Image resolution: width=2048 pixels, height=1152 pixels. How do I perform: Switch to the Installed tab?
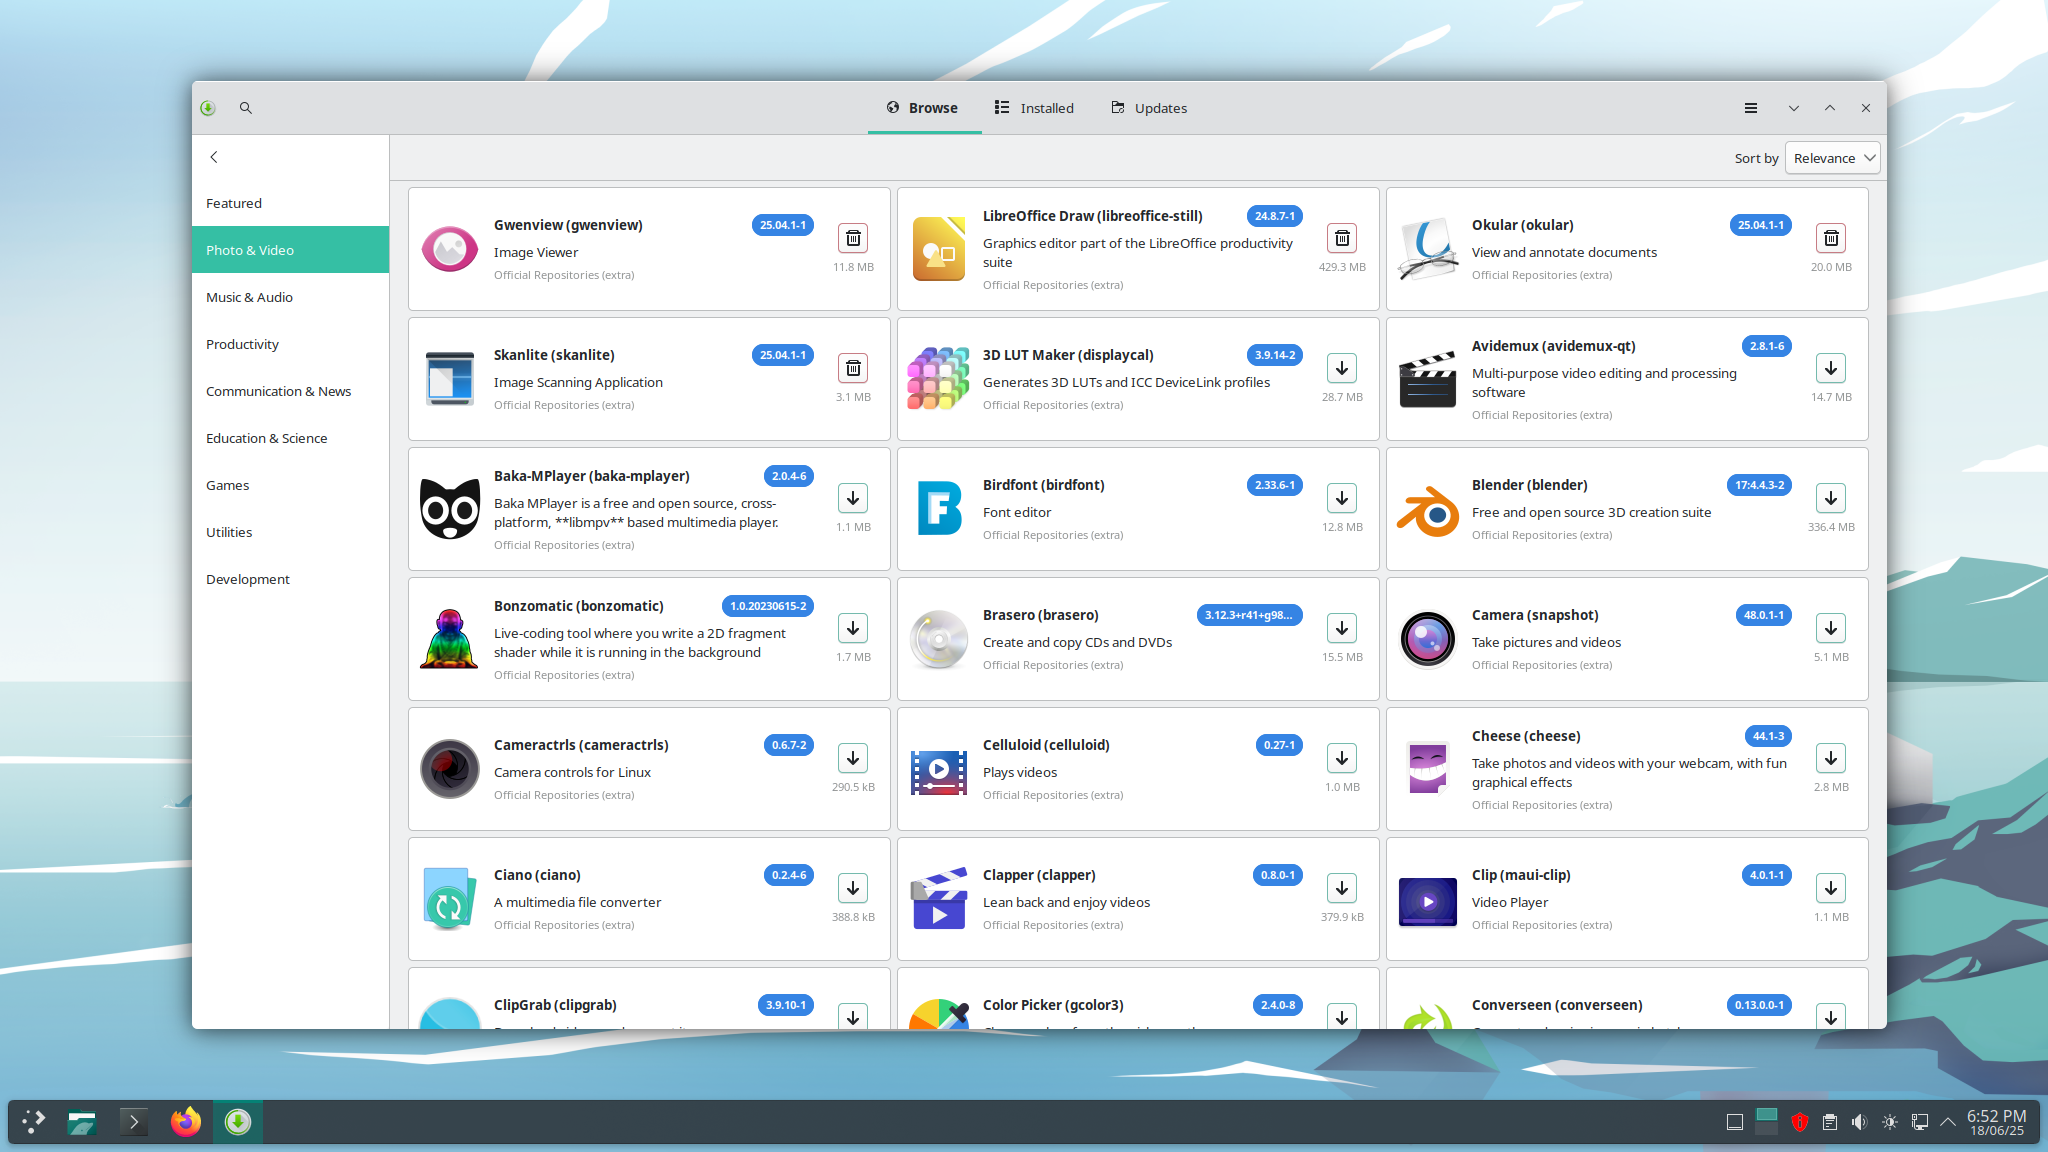[1034, 108]
